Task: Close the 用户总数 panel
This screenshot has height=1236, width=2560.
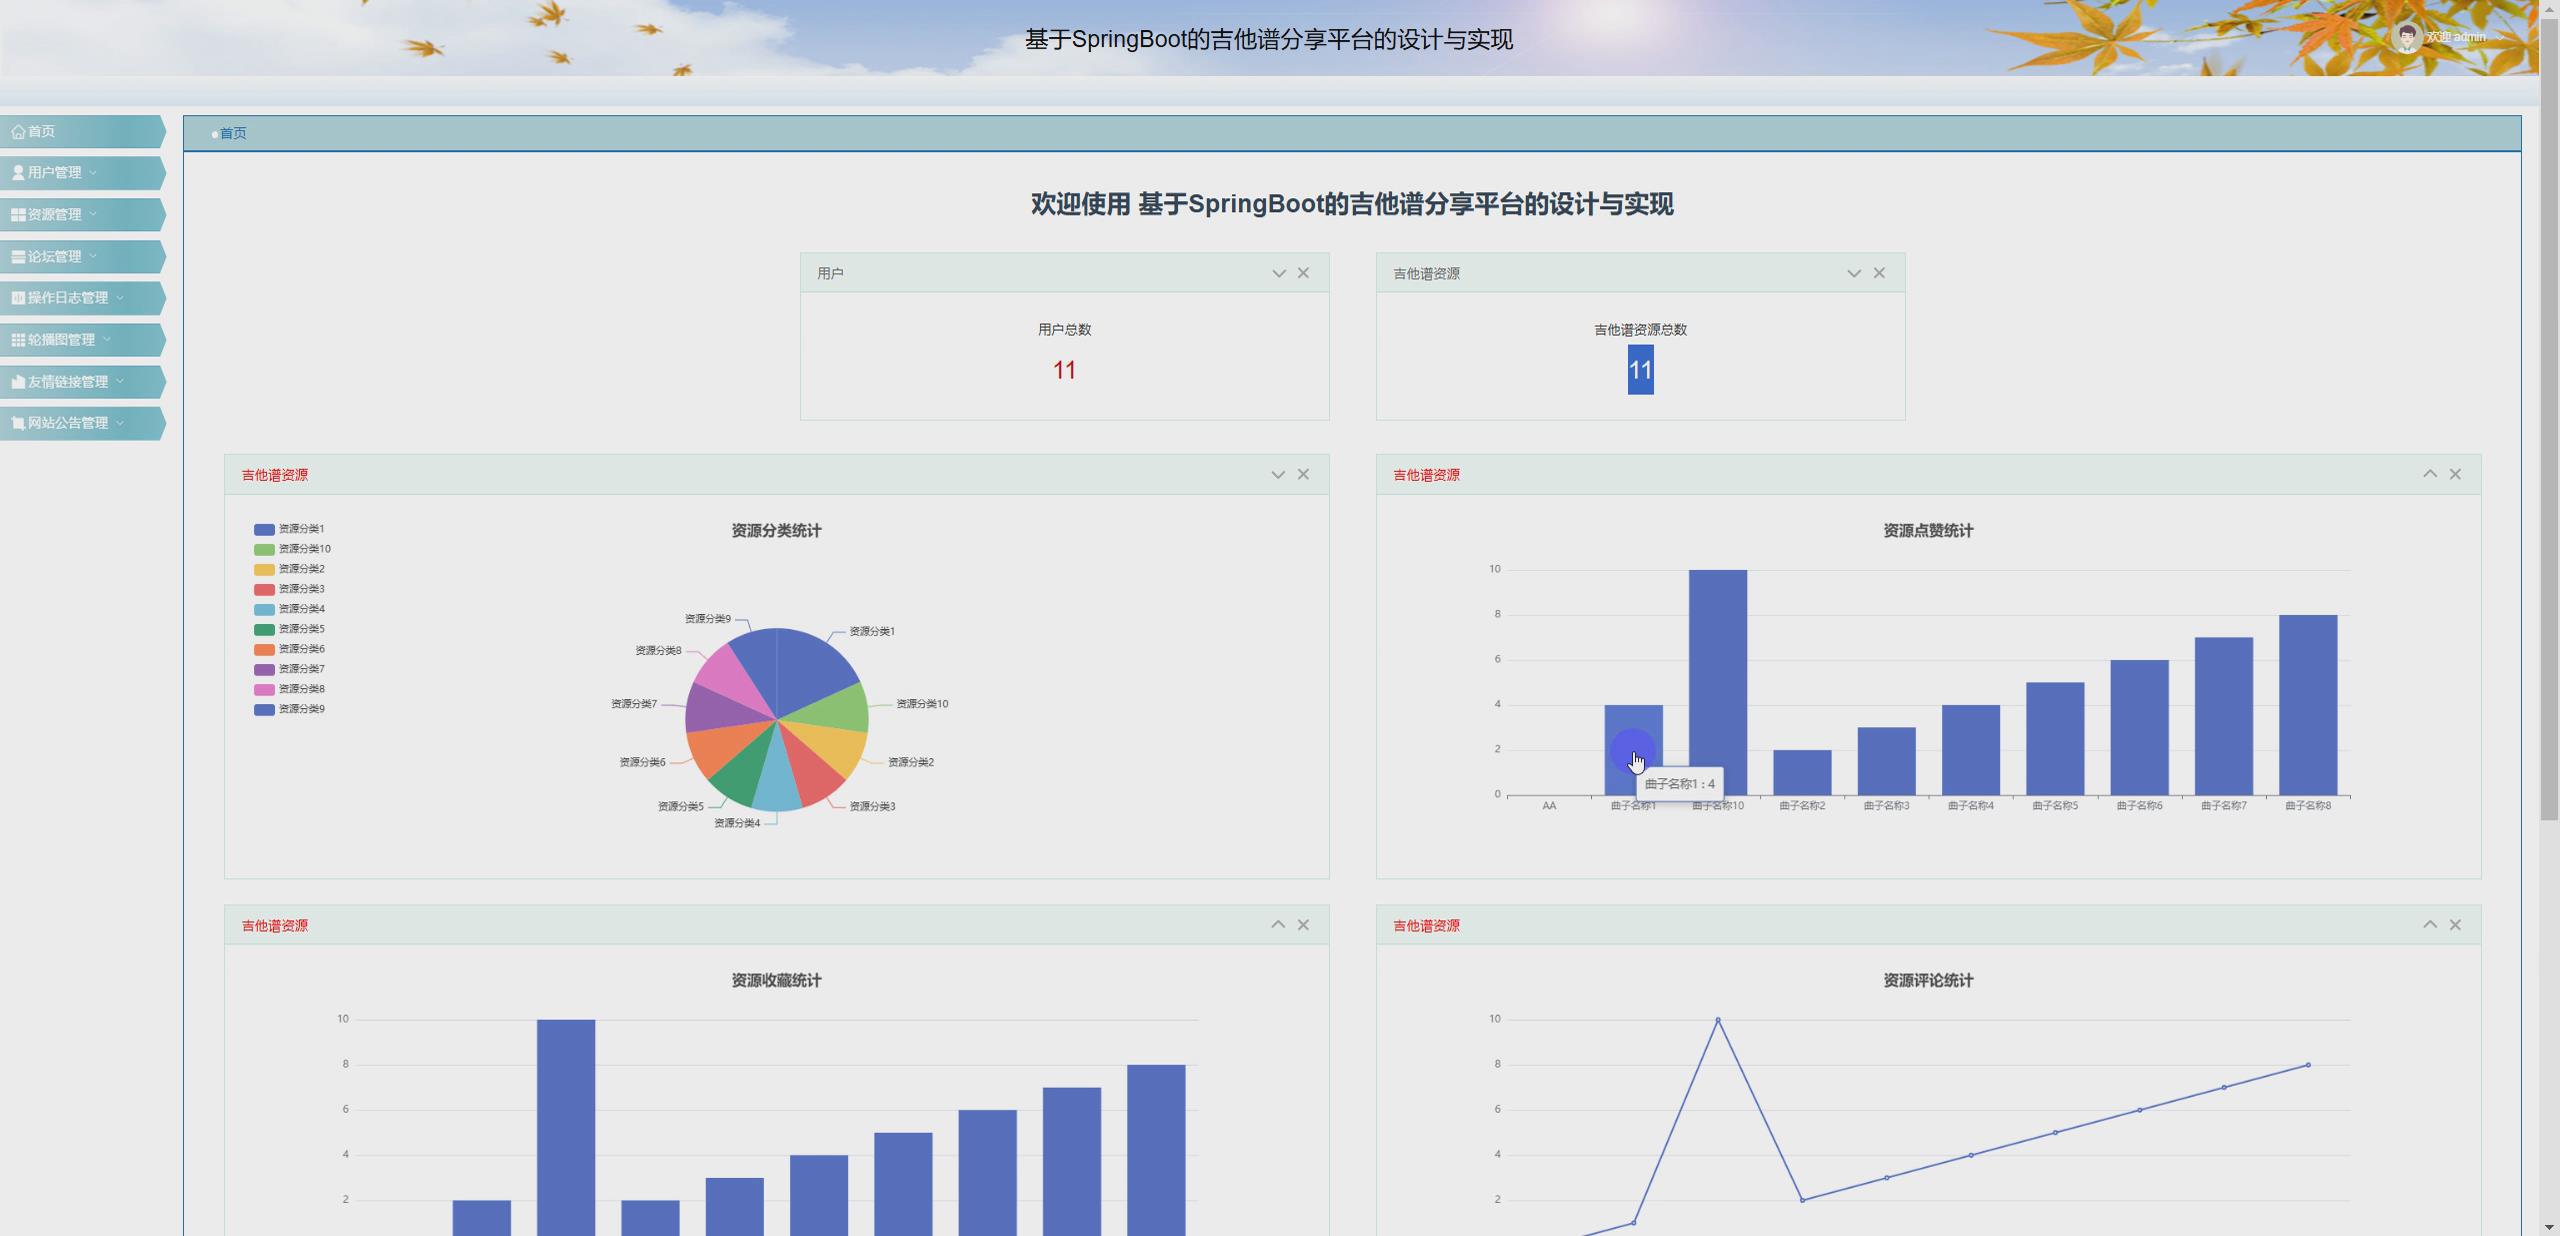Action: (1304, 272)
